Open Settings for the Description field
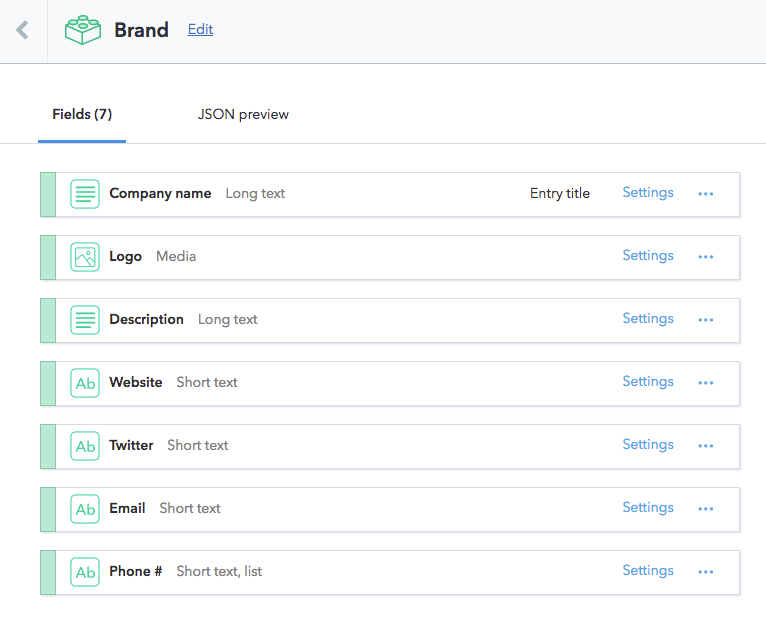The image size is (766, 620). [x=648, y=319]
